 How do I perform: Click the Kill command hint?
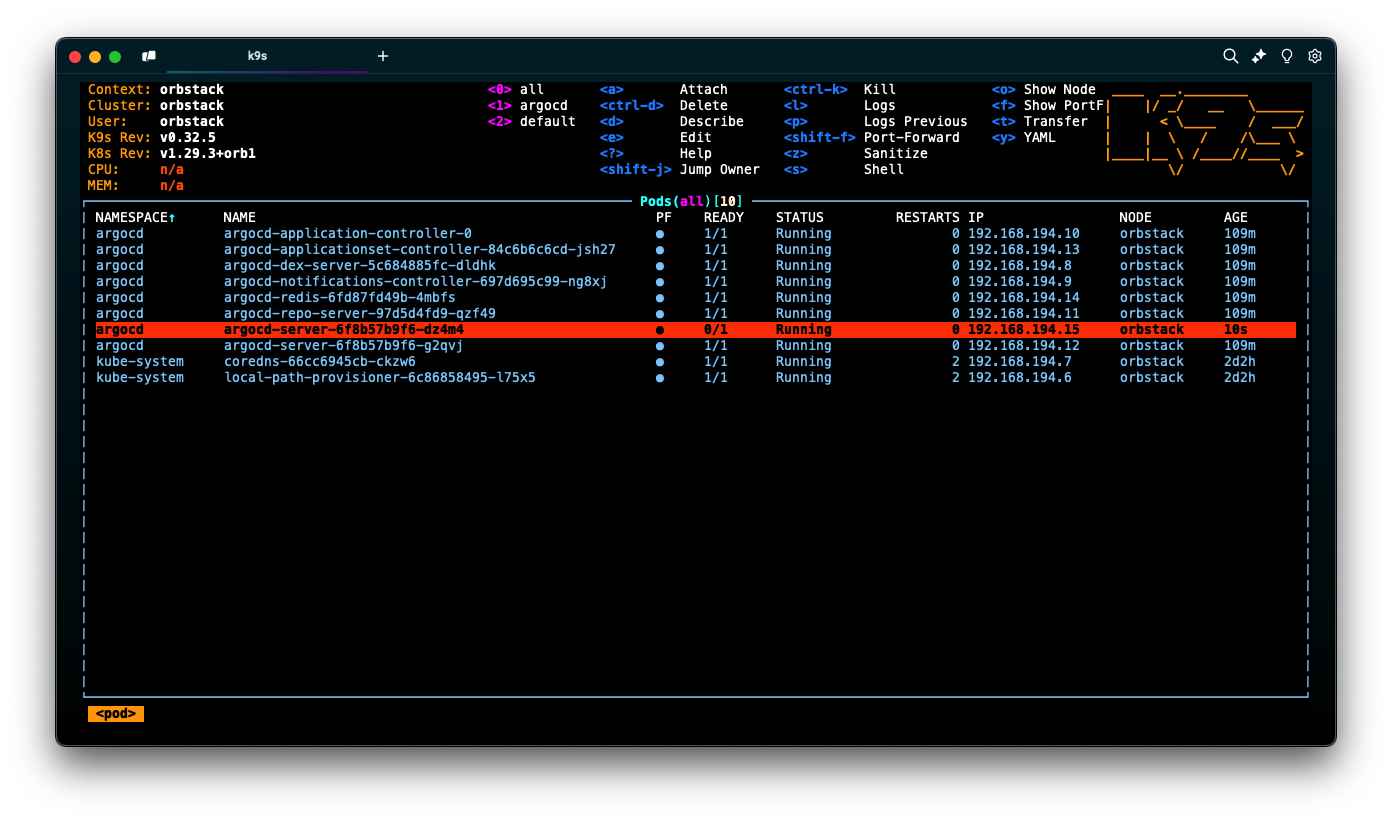point(880,90)
